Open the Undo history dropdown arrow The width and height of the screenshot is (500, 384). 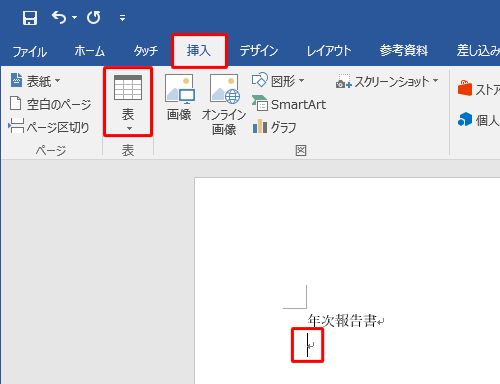tap(74, 17)
